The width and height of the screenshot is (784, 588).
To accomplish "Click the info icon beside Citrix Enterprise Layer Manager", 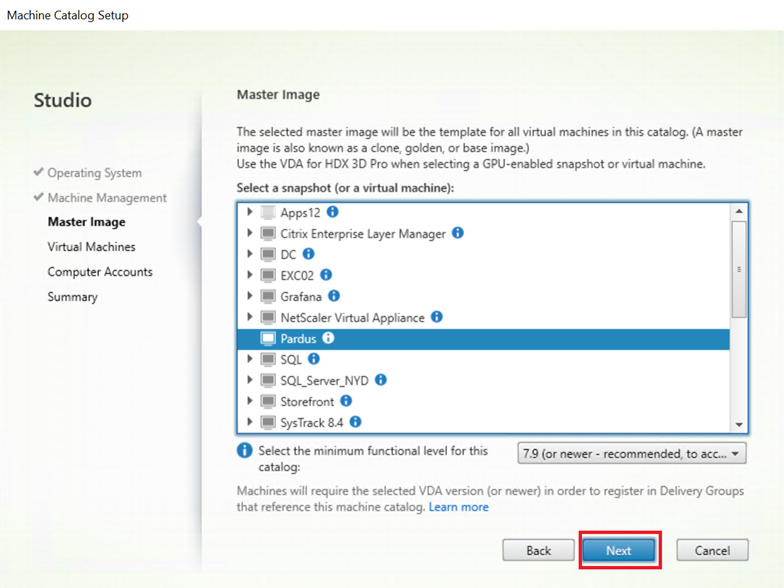I will tap(458, 233).
